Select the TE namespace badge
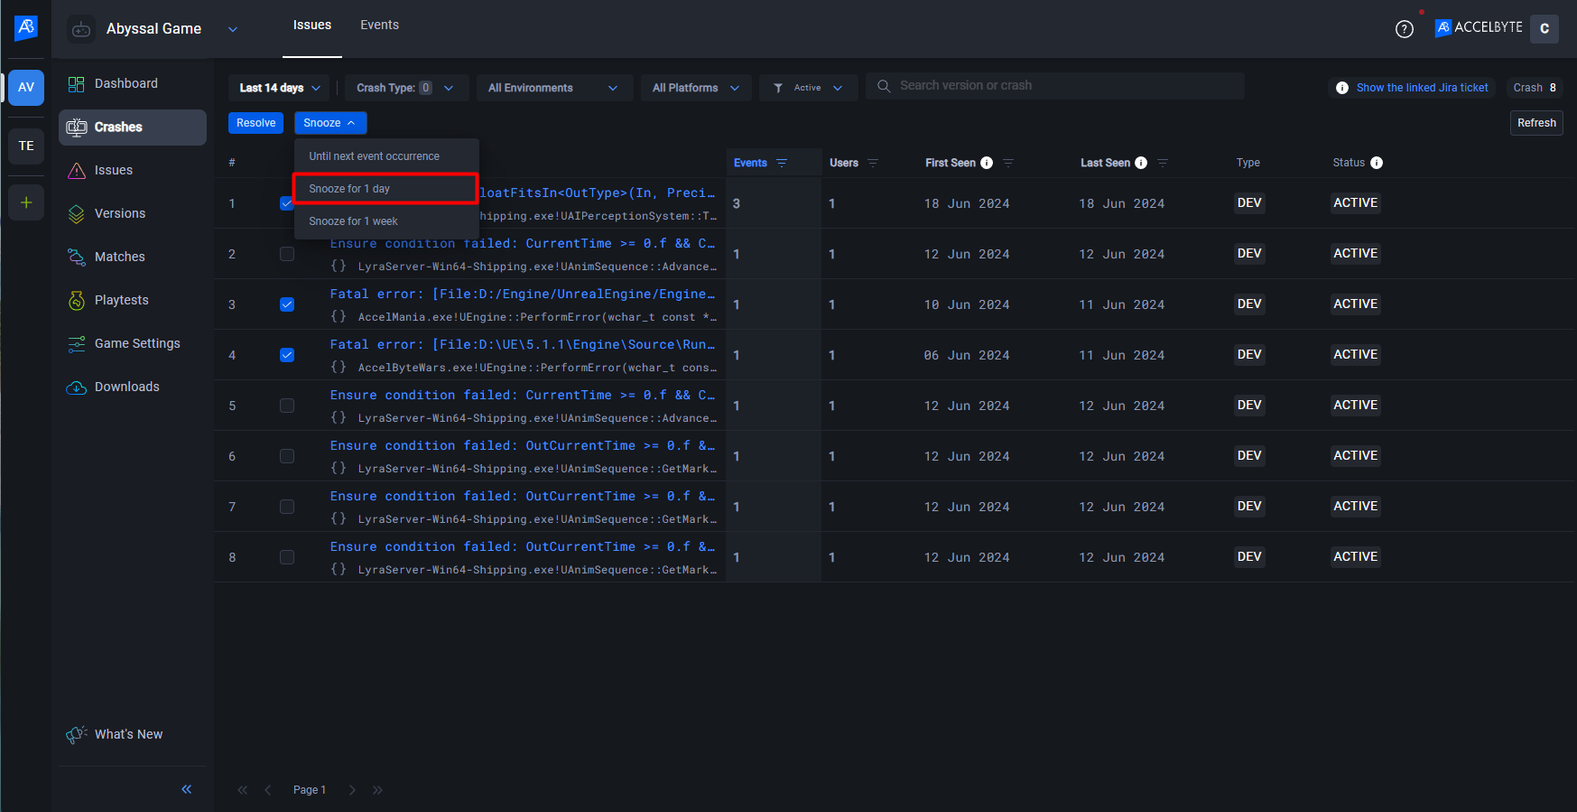Image resolution: width=1577 pixels, height=812 pixels. [26, 146]
